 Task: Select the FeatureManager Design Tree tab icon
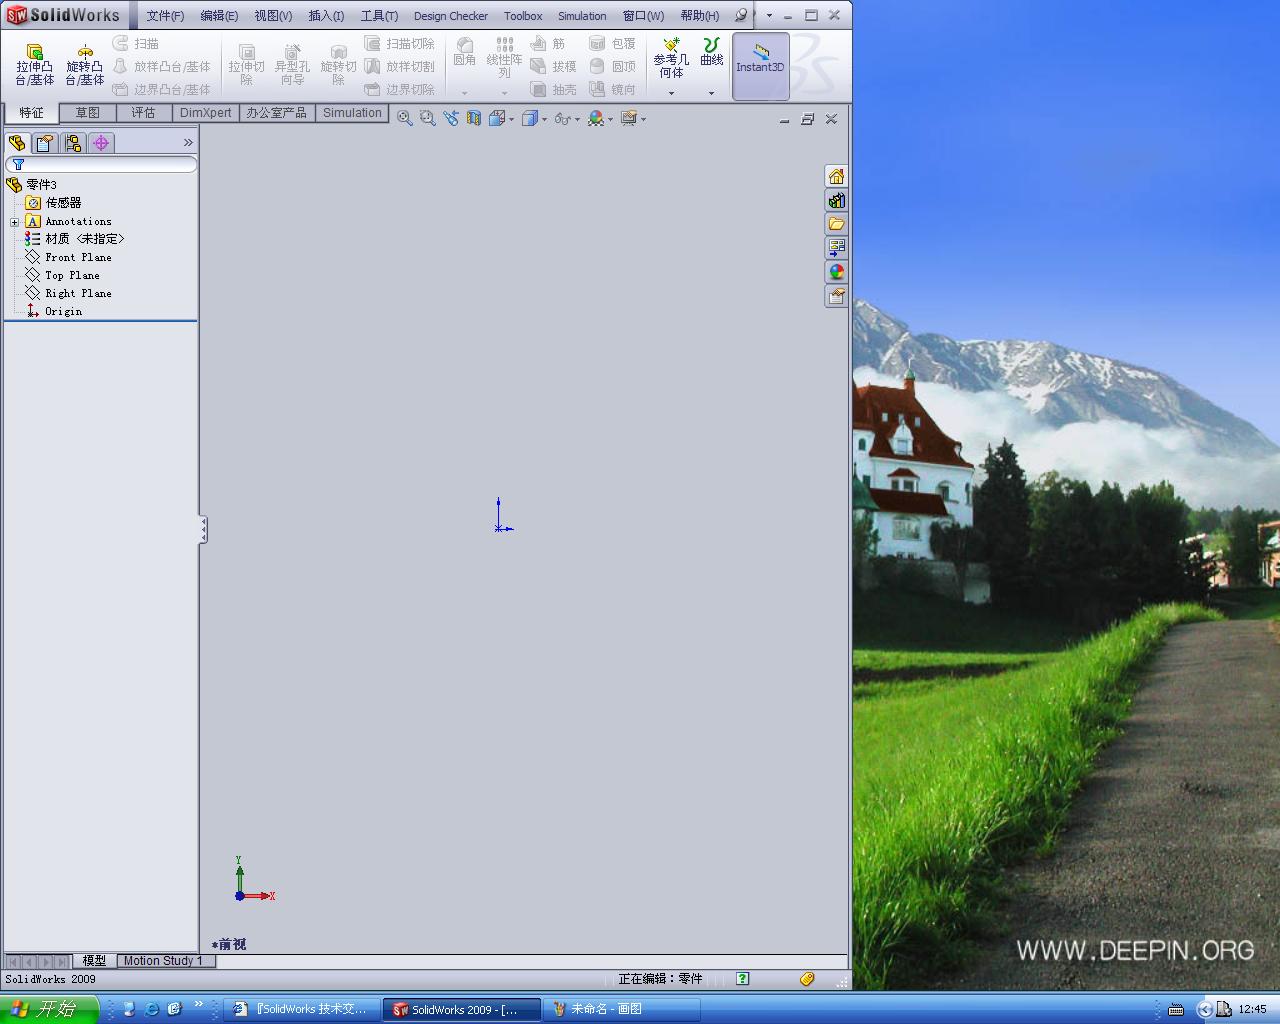pyautogui.click(x=17, y=143)
